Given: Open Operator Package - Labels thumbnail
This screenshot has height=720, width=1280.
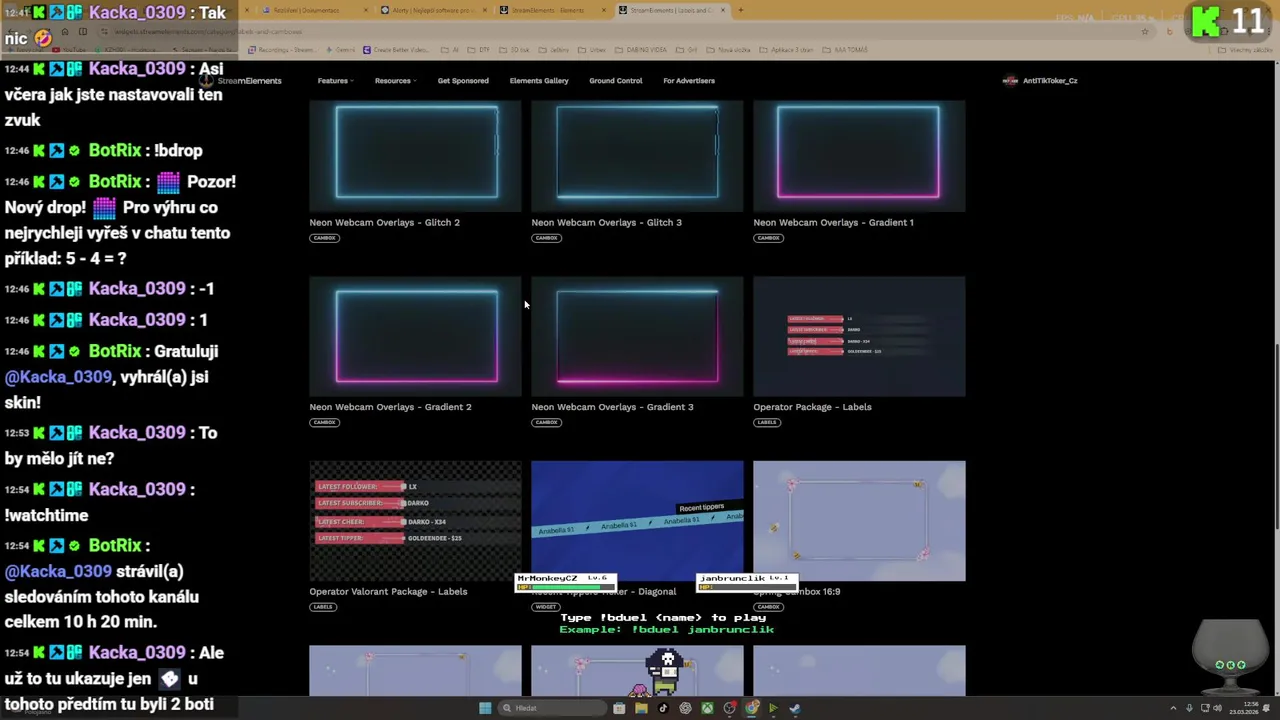Looking at the screenshot, I should pos(859,337).
